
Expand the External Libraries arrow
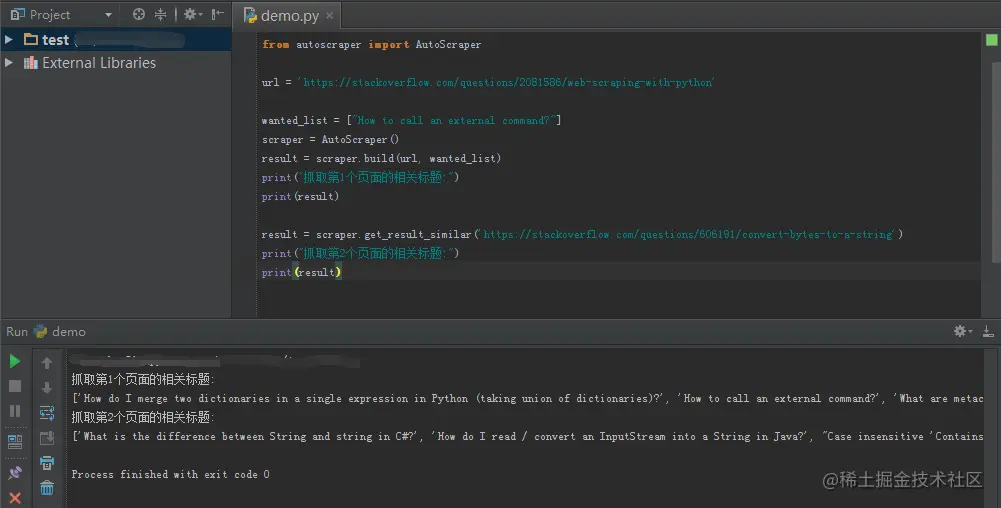click(x=9, y=63)
